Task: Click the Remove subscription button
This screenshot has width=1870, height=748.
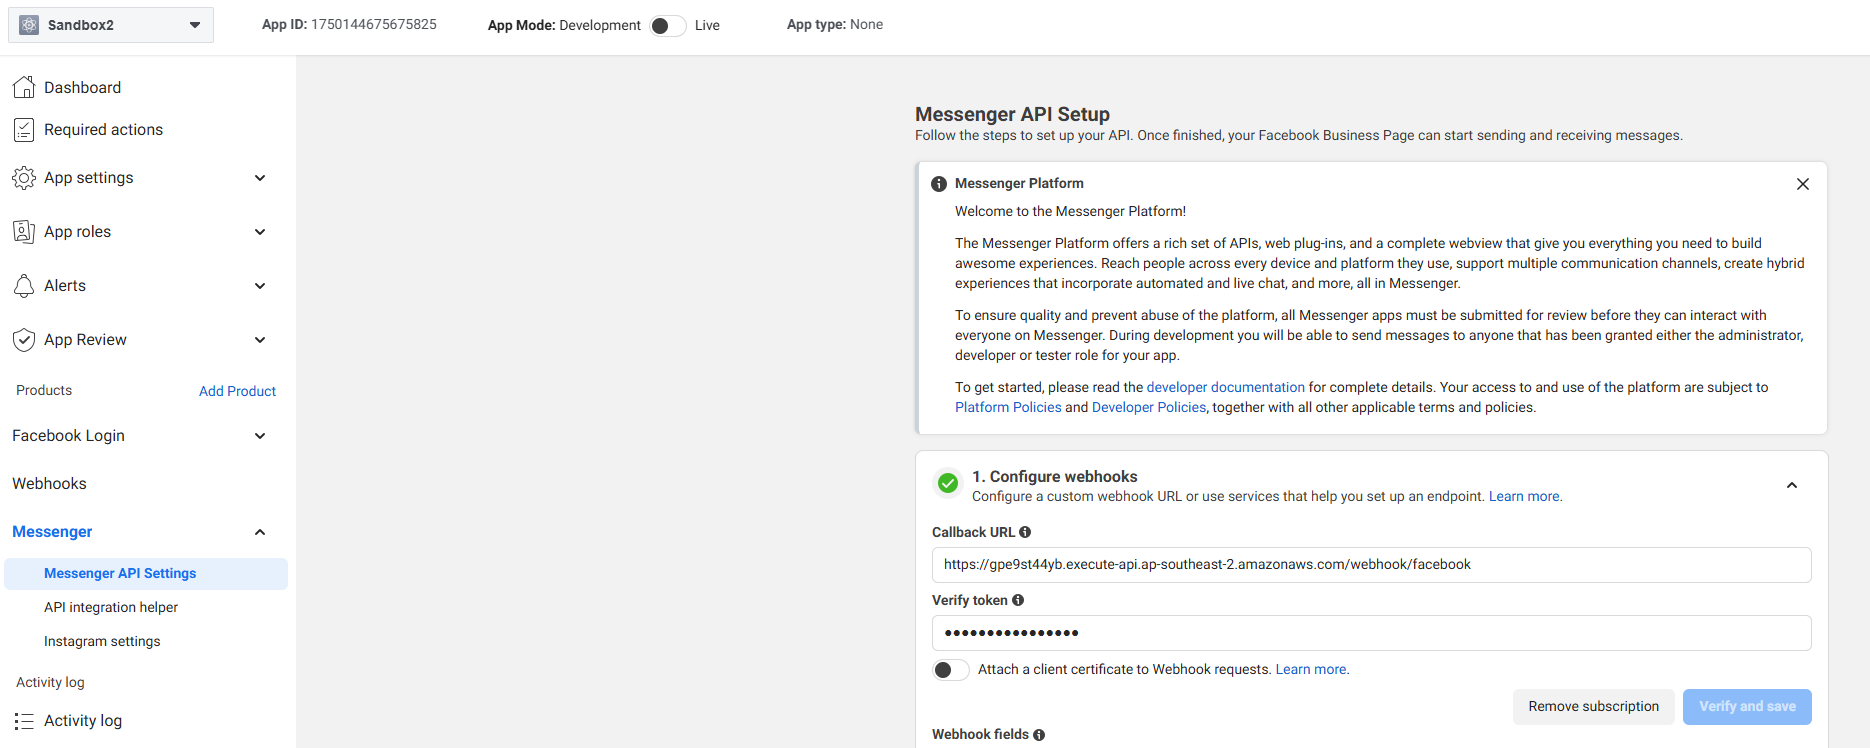Action: pyautogui.click(x=1593, y=706)
